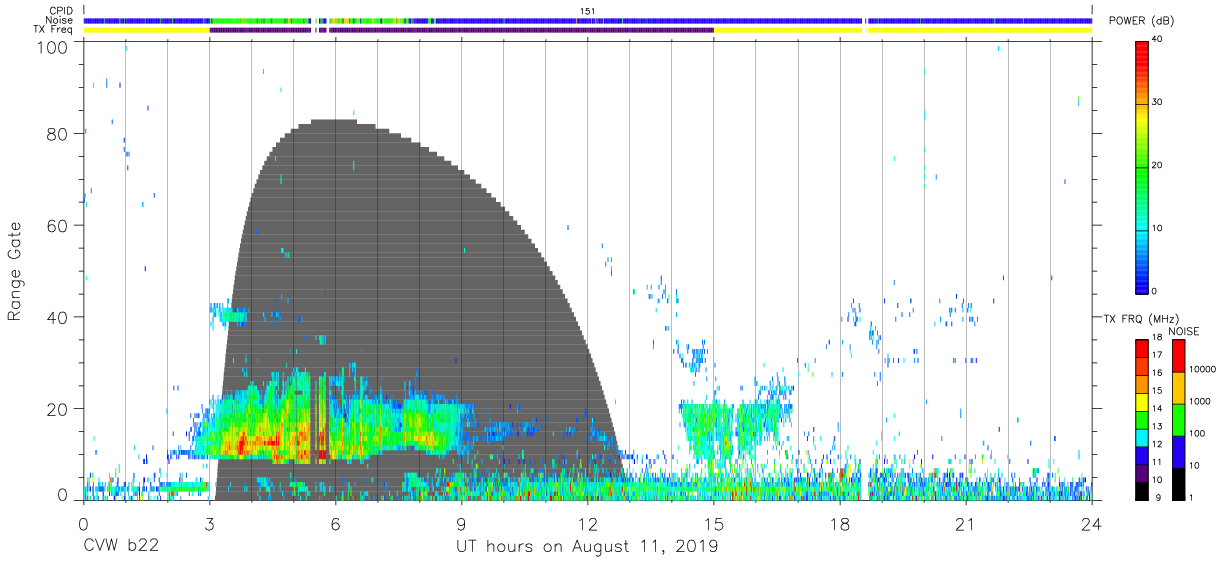This screenshot has width=1228, height=567.
Task: Click the "POWER (dB)" legend title
Action: (x=1140, y=22)
